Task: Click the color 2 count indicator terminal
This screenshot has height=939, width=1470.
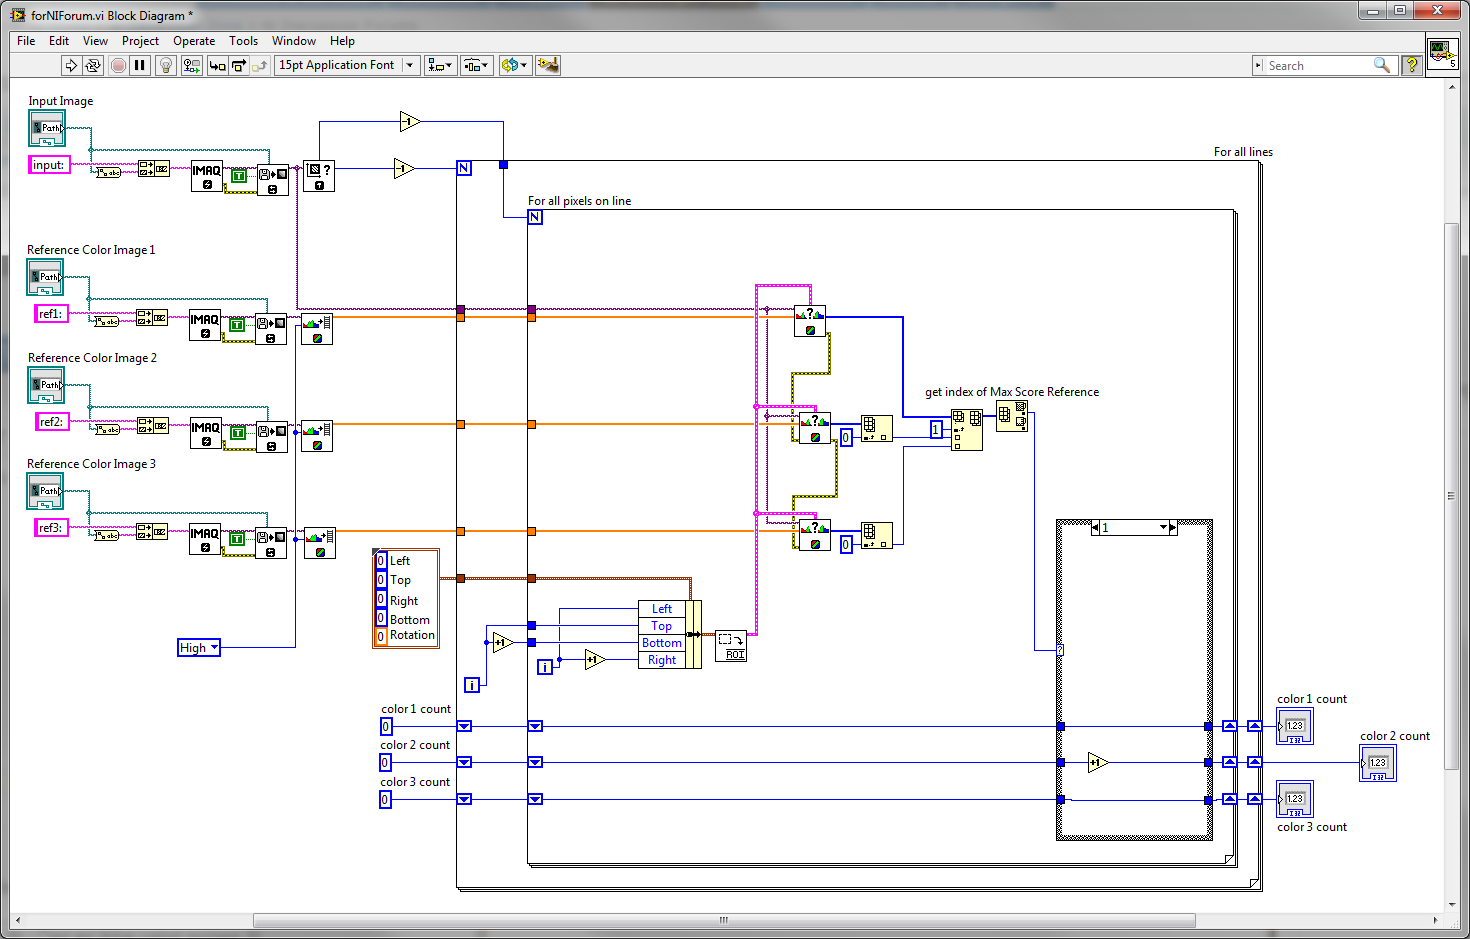Action: tap(1378, 763)
